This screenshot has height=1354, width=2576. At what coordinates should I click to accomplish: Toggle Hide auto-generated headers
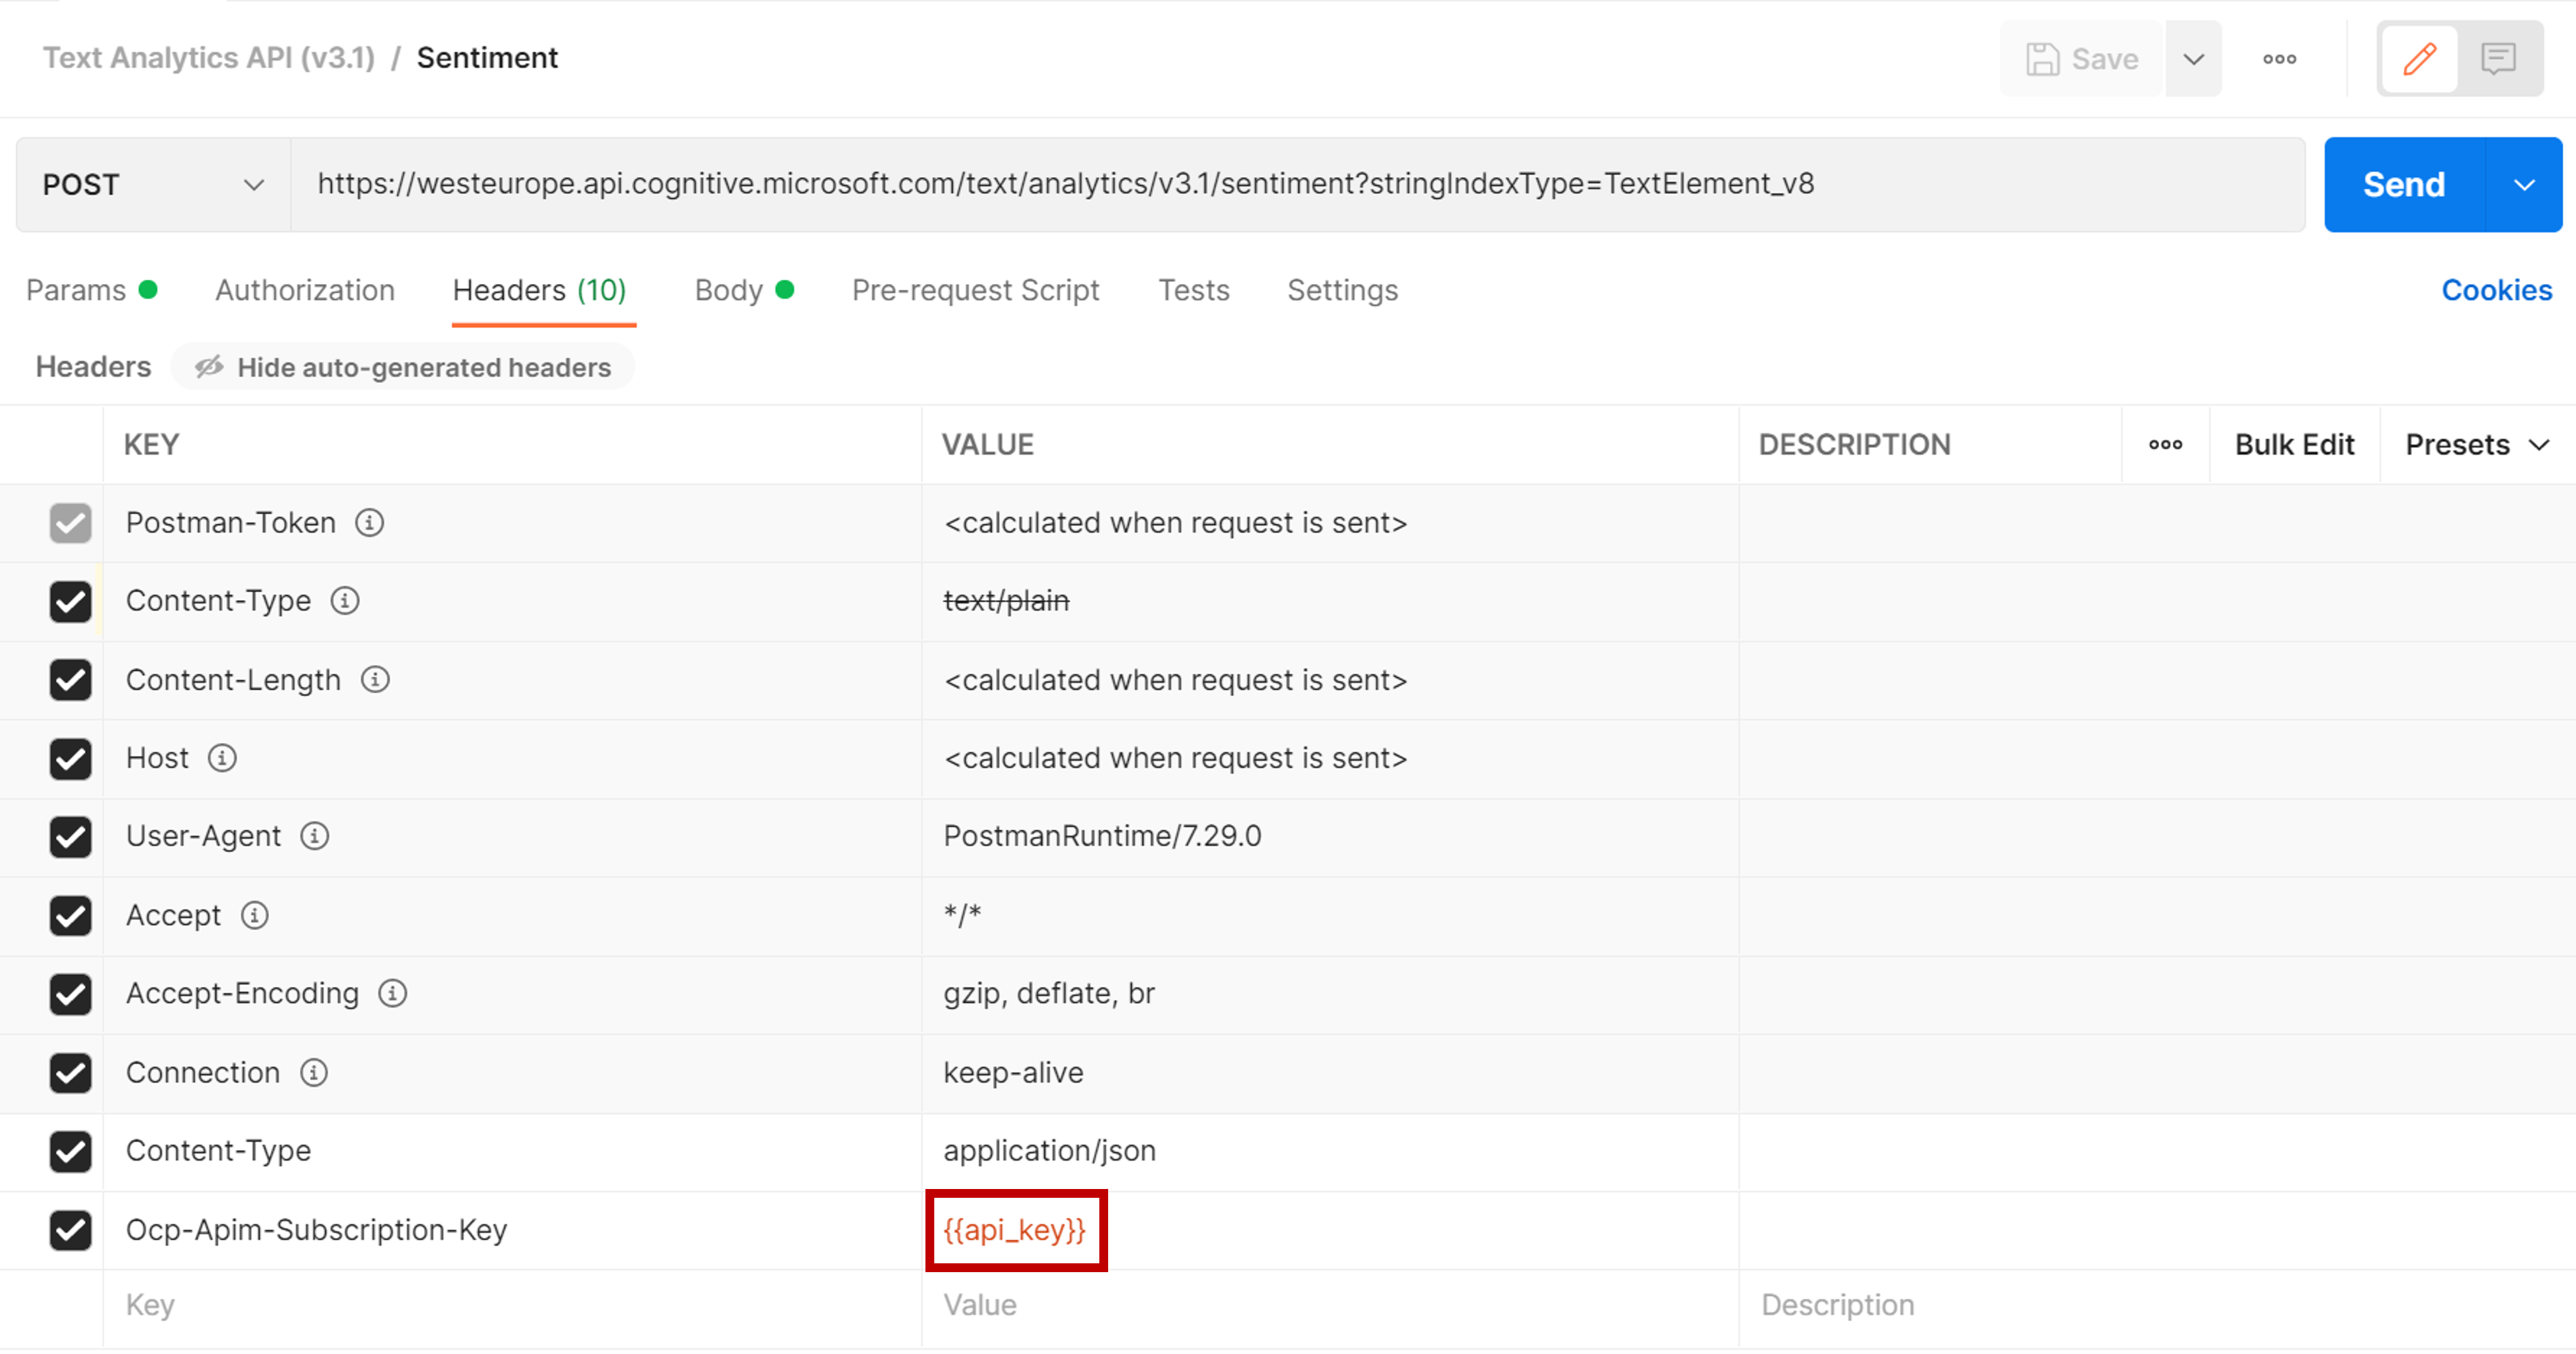pyautogui.click(x=402, y=366)
